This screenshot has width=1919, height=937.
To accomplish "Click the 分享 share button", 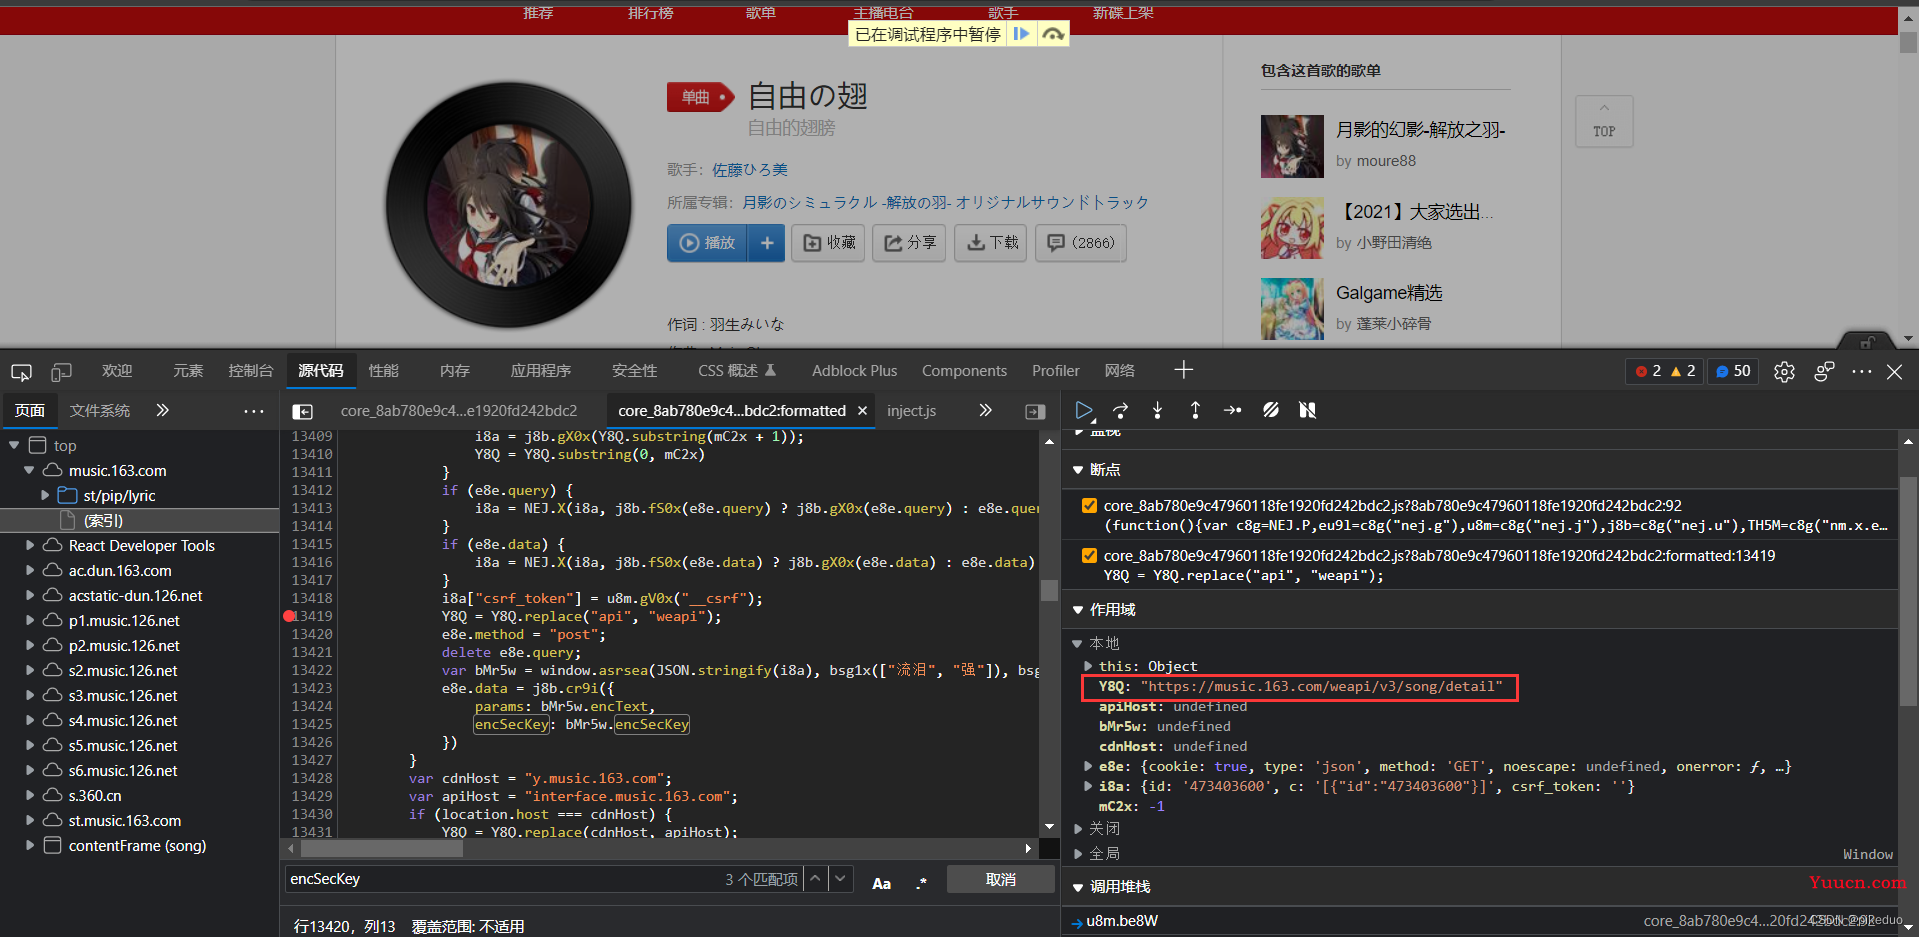I will coord(909,243).
